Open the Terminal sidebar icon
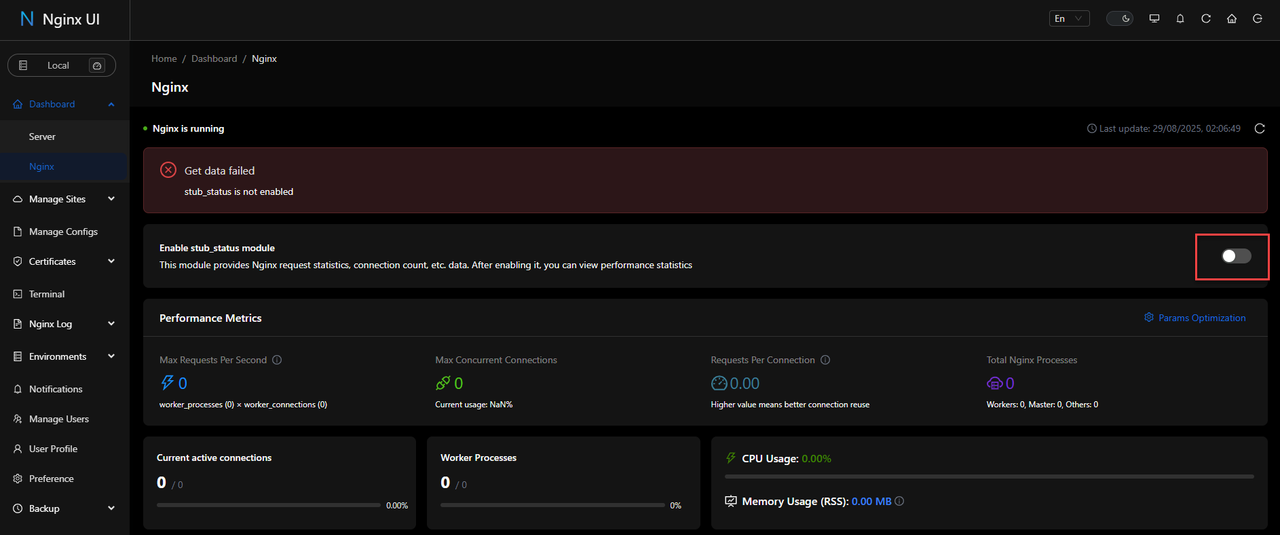Viewport: 1280px width, 535px height. pos(18,294)
